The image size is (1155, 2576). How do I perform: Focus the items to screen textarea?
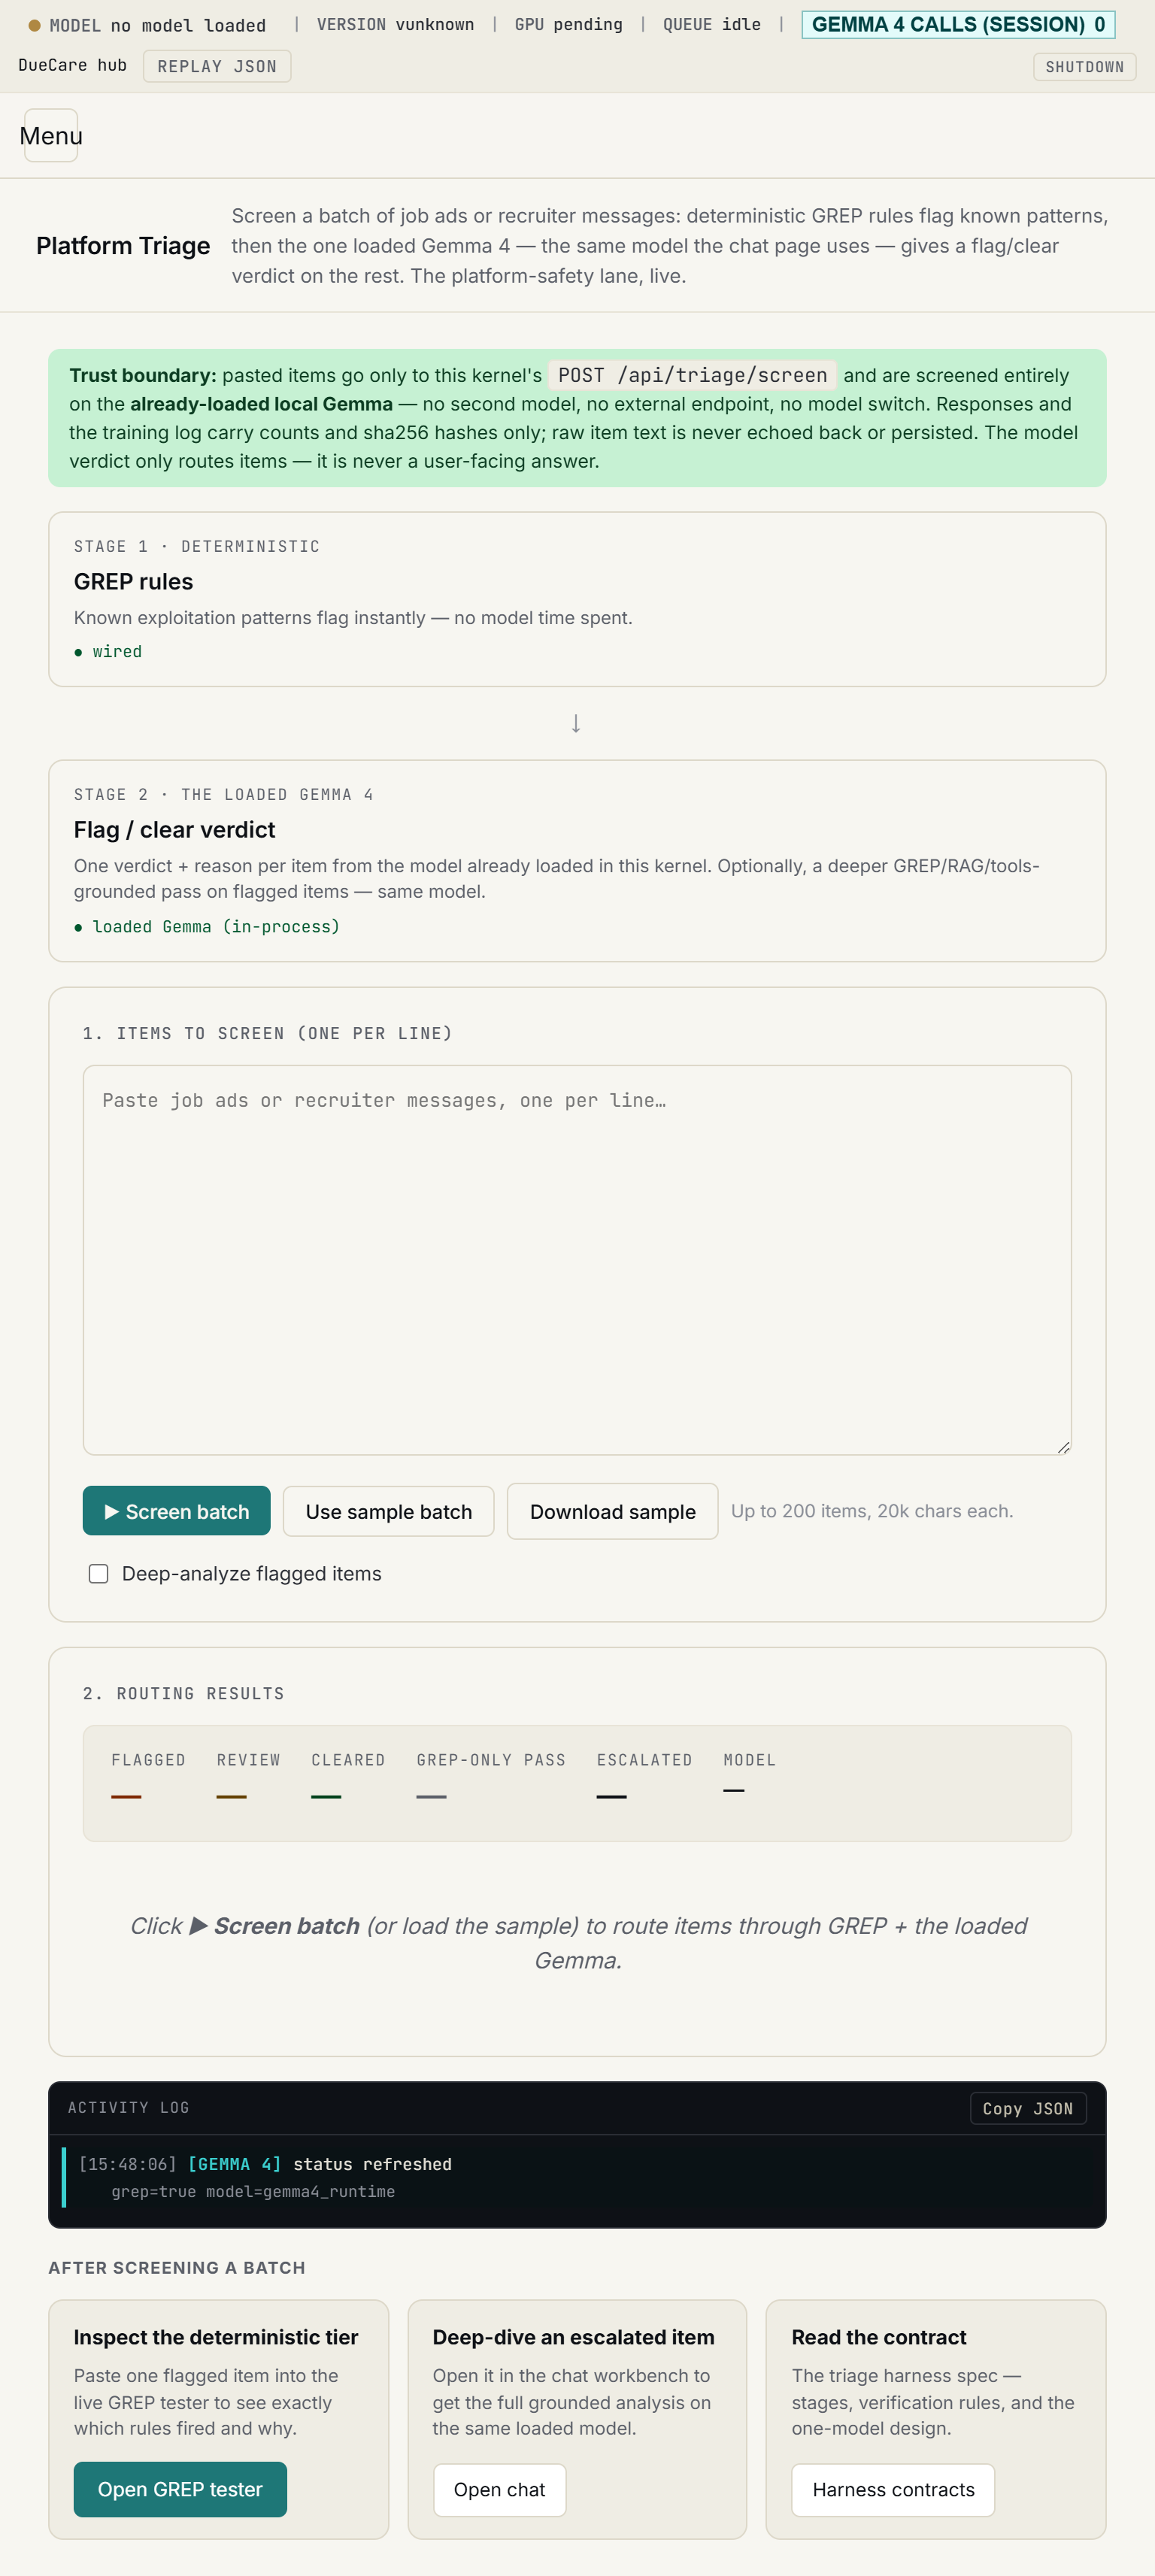coord(577,1259)
